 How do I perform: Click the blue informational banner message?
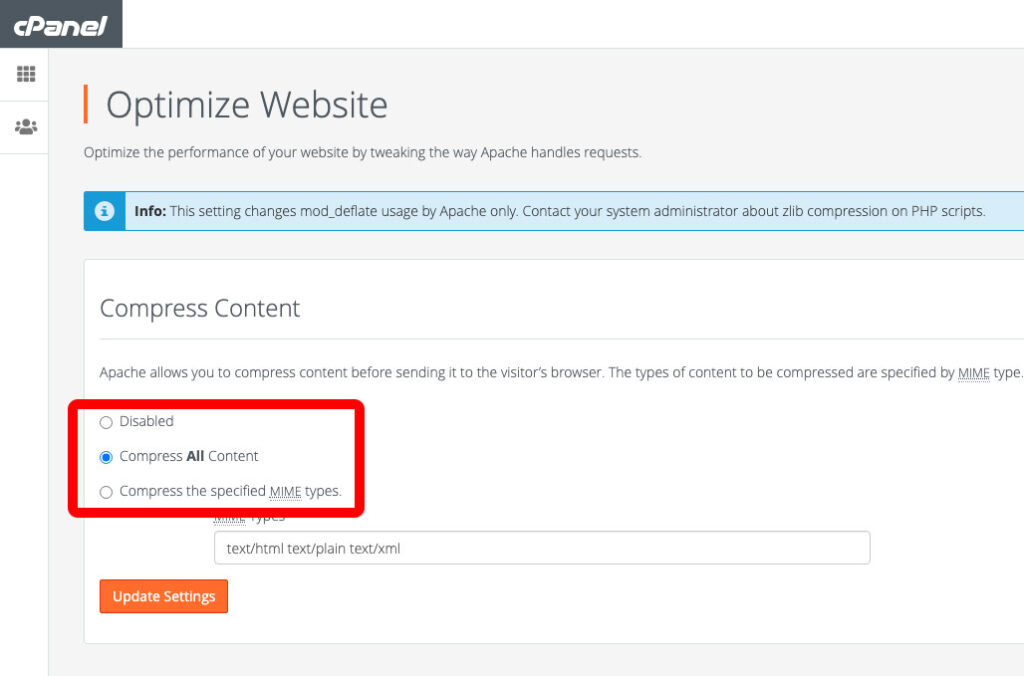click(560, 210)
